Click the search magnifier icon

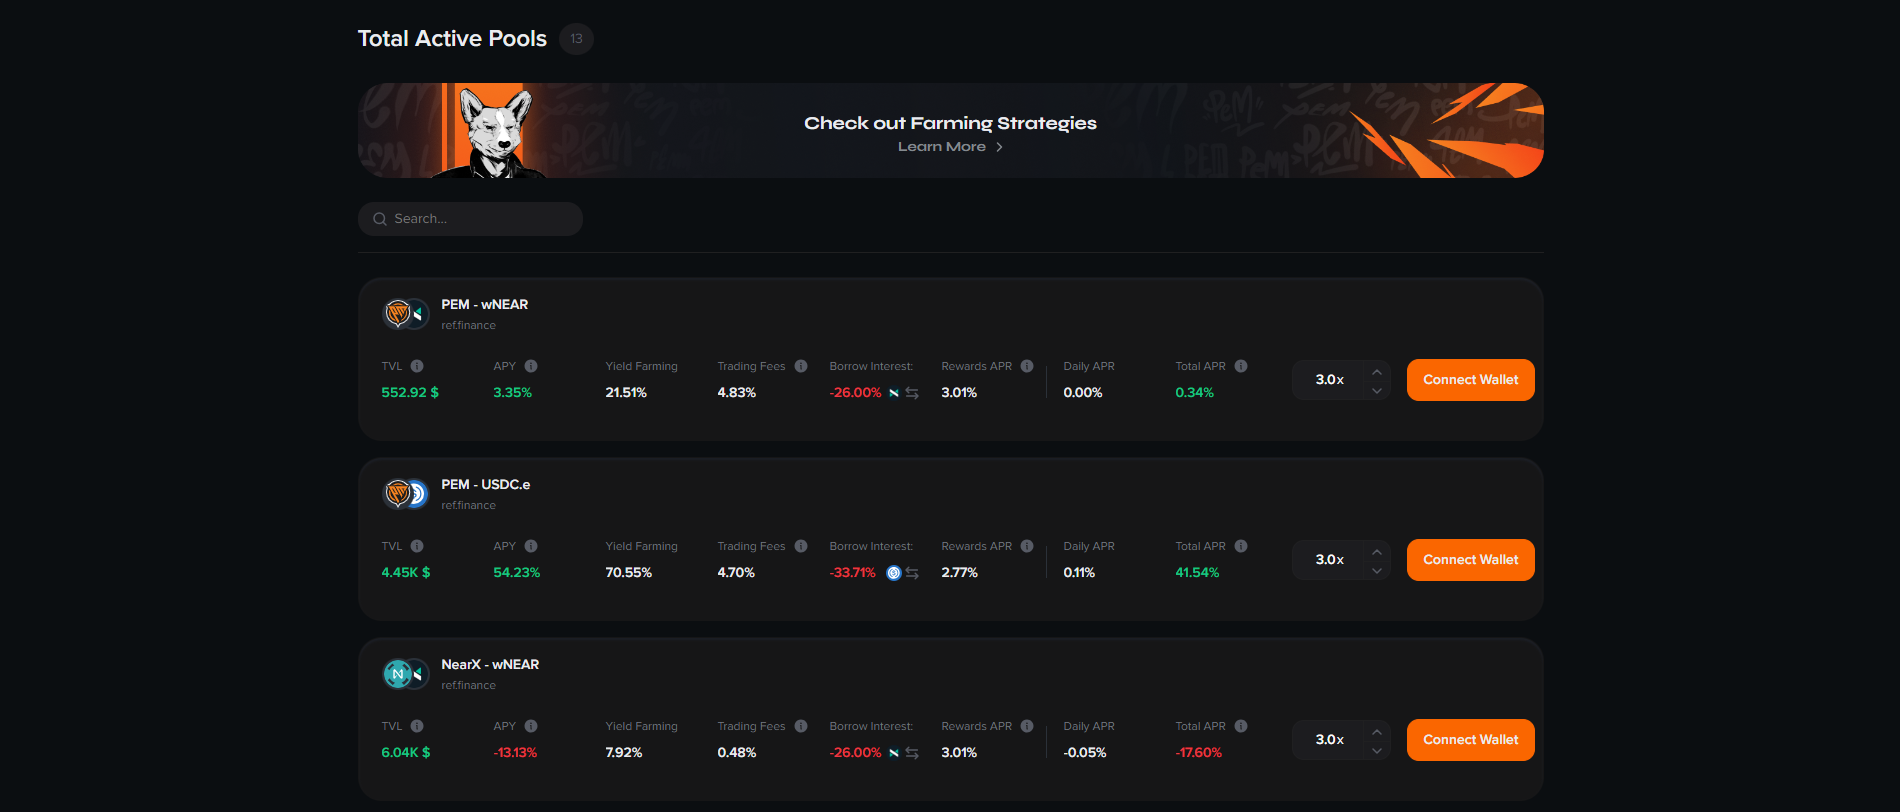pos(380,219)
